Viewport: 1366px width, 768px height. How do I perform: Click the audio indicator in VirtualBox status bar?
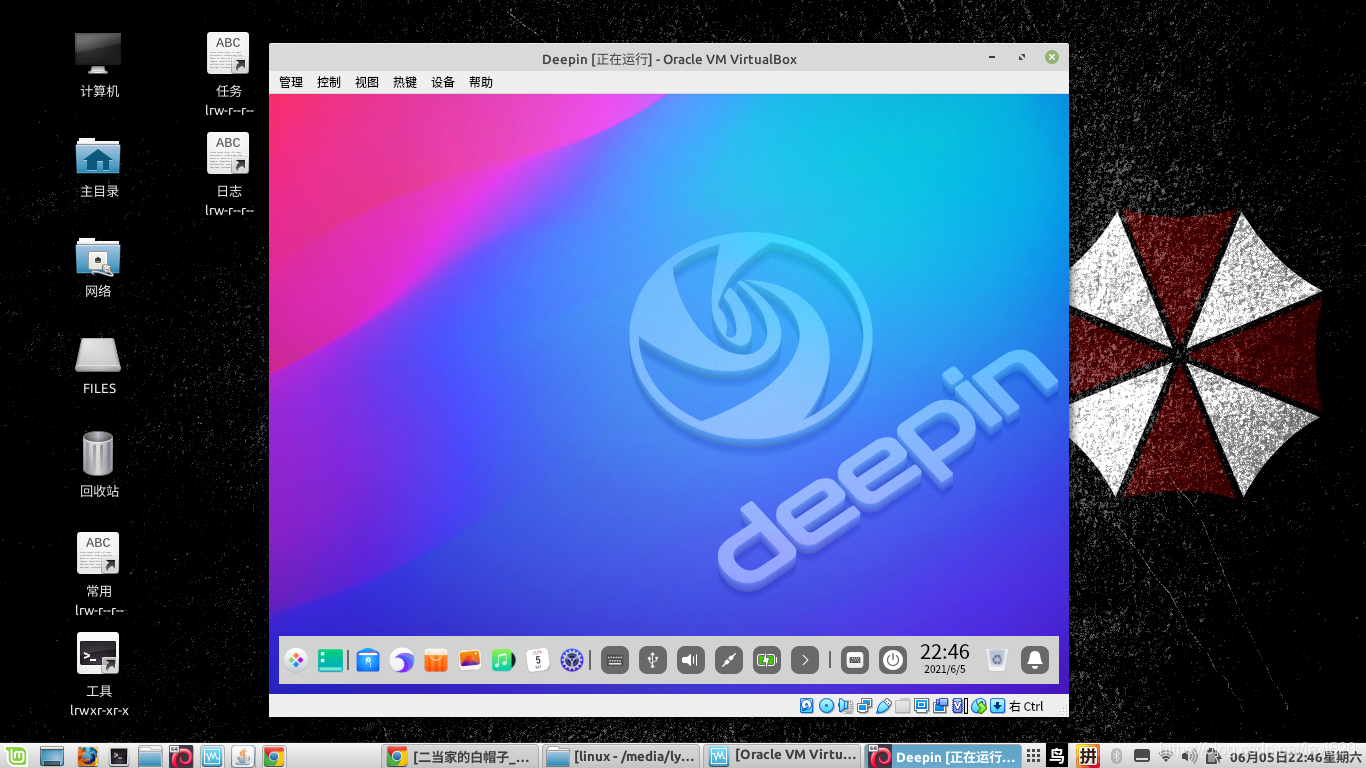coord(845,706)
